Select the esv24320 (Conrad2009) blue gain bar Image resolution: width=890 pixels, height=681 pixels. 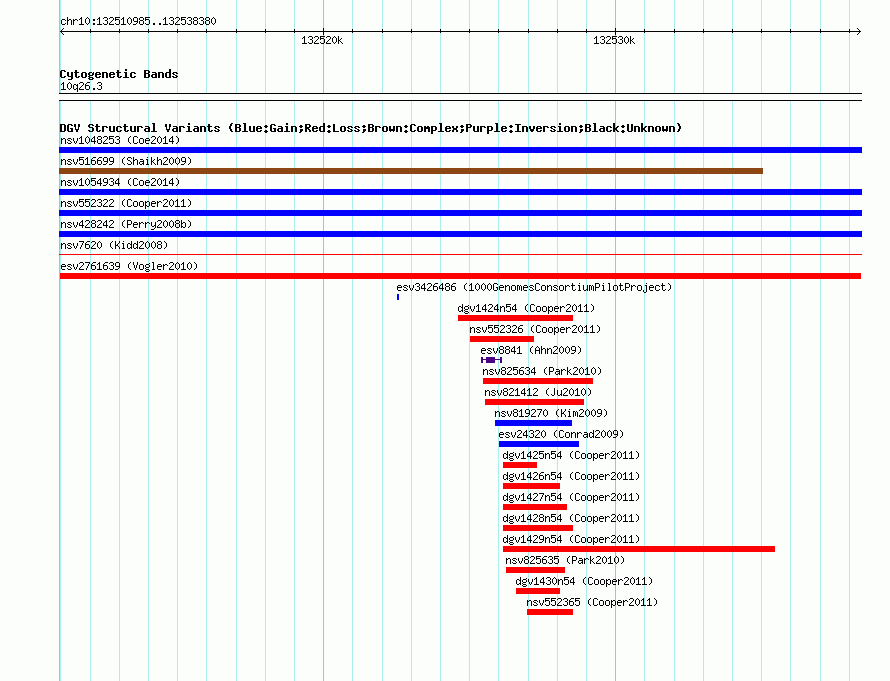539,444
